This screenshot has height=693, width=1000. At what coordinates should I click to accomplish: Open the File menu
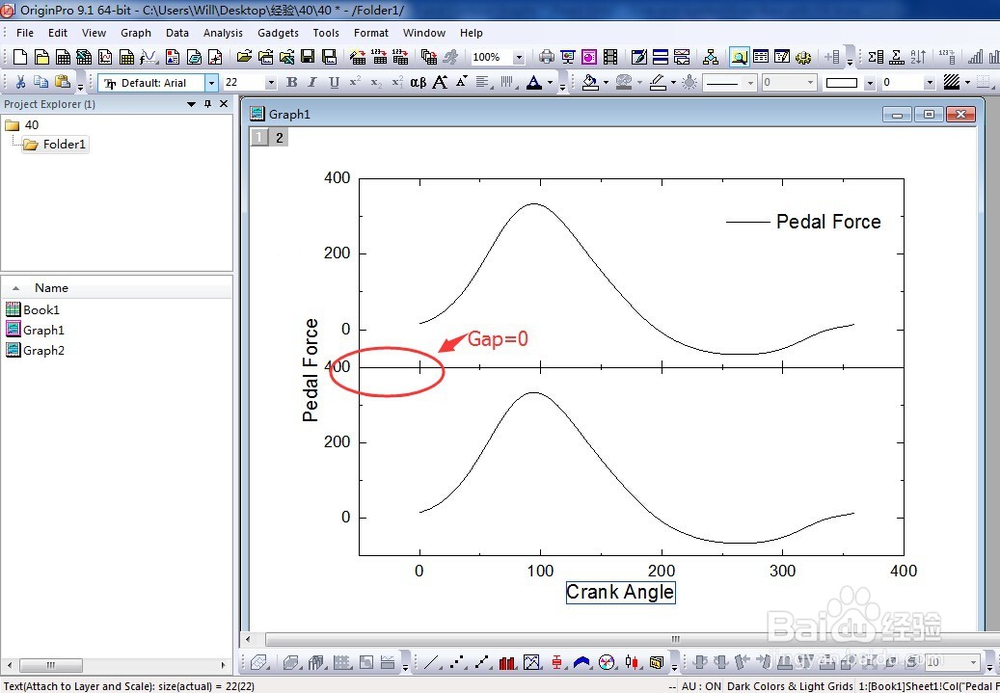25,33
